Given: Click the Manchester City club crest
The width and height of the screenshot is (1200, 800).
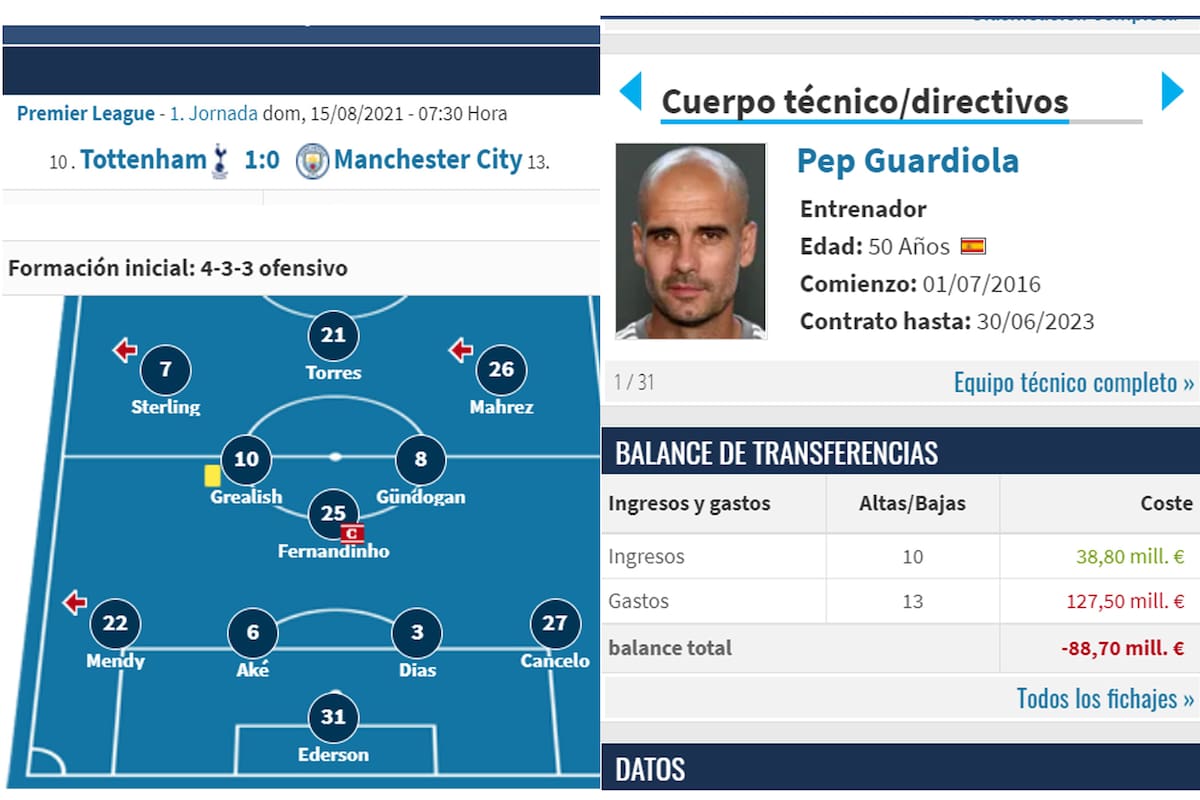Looking at the screenshot, I should [313, 160].
